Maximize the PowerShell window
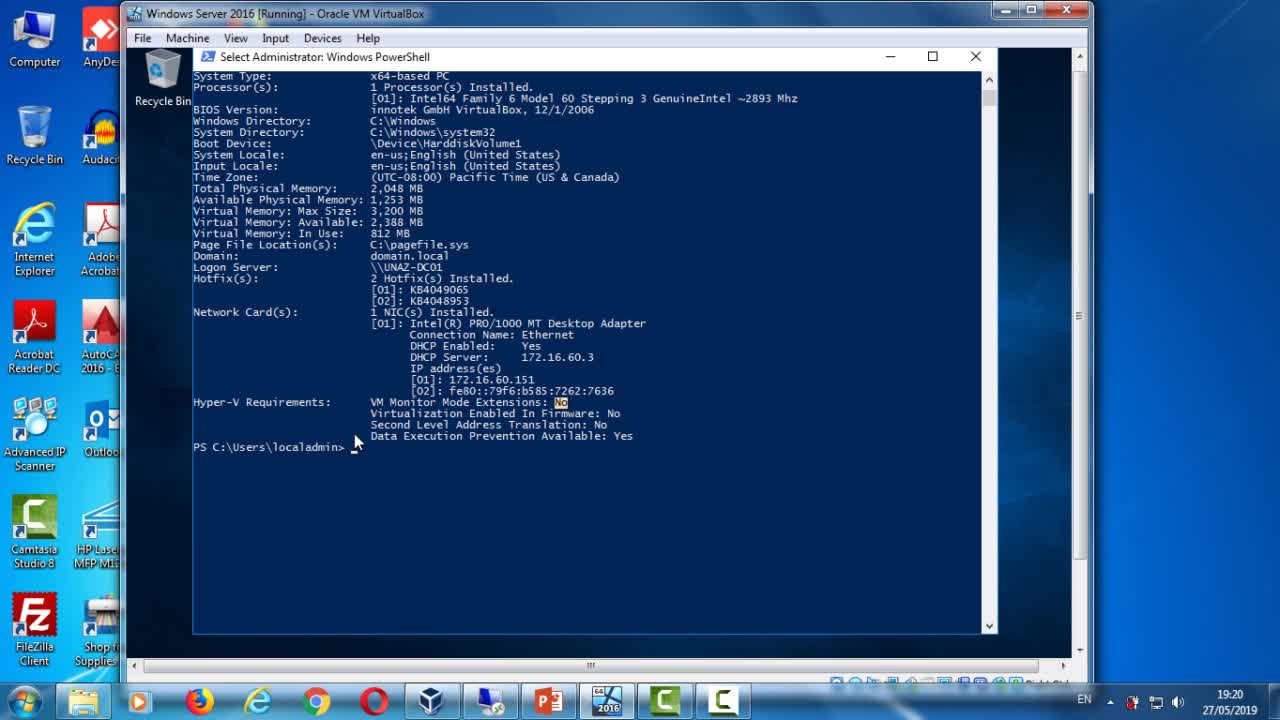This screenshot has height=720, width=1280. (933, 57)
